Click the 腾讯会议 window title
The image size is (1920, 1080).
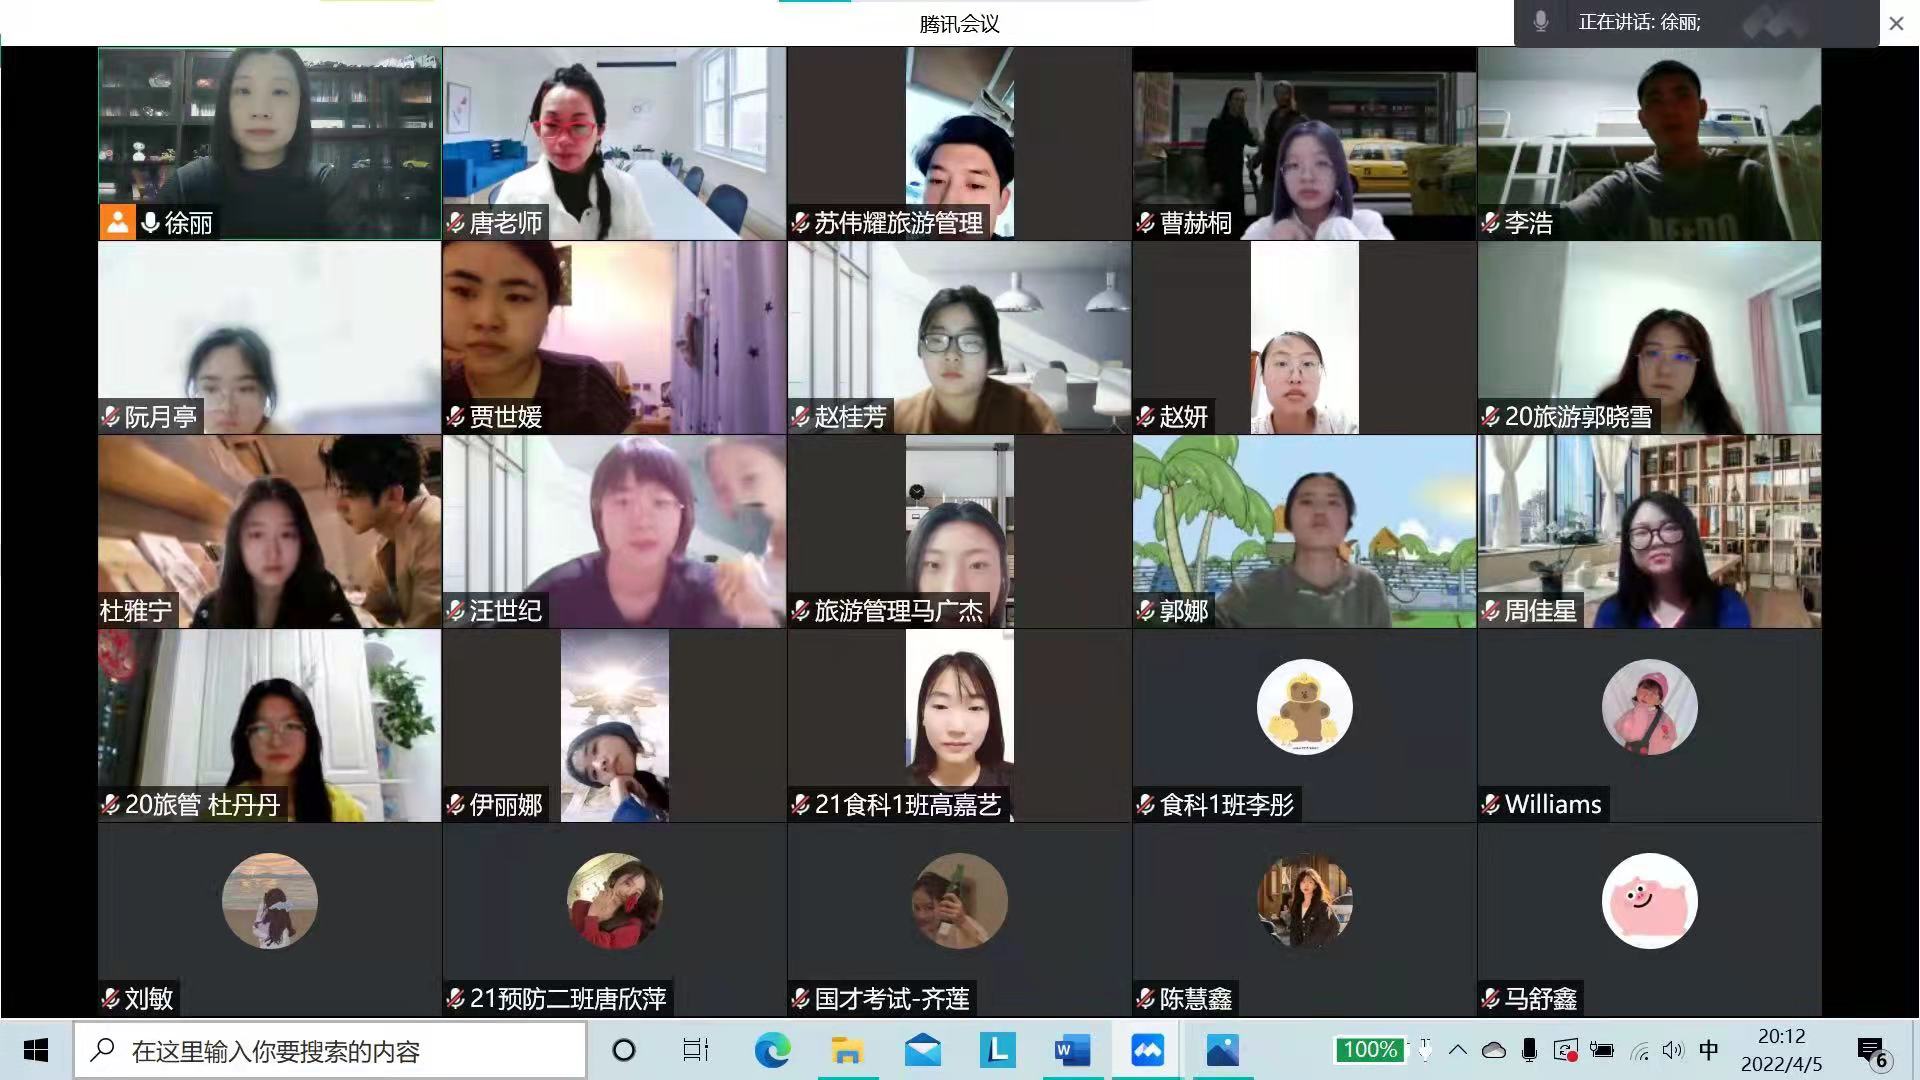click(x=959, y=23)
